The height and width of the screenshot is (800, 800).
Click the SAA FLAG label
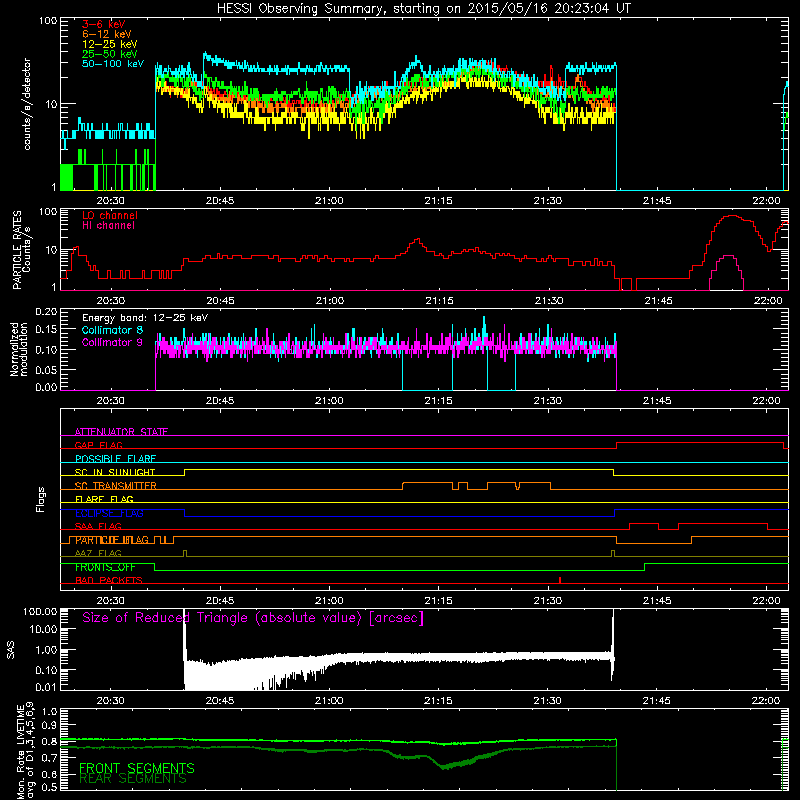[98, 526]
